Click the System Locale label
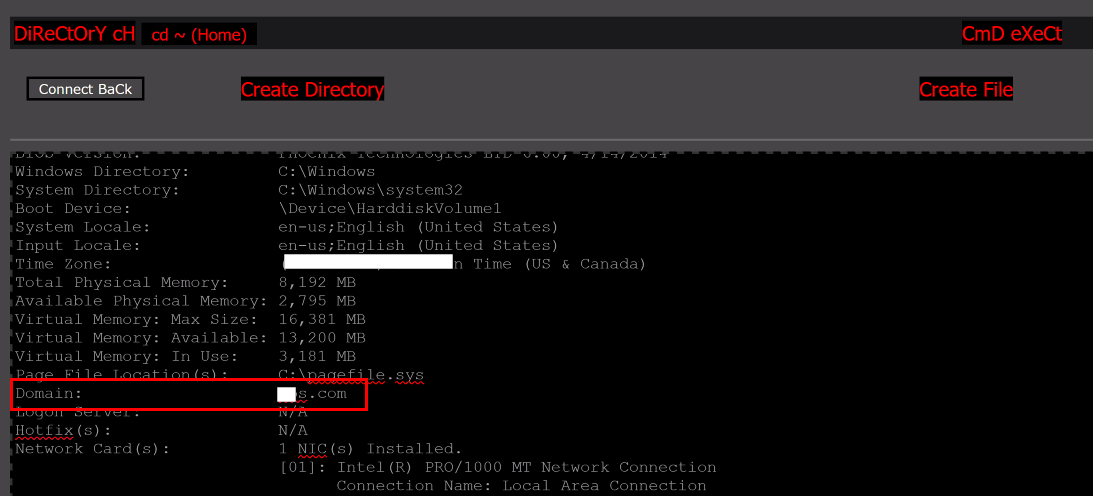1093x496 pixels. point(83,227)
